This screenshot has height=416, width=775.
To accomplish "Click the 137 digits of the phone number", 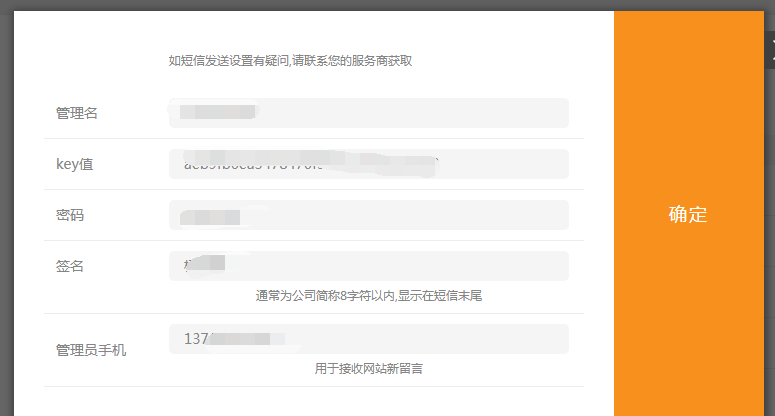I will [196, 338].
